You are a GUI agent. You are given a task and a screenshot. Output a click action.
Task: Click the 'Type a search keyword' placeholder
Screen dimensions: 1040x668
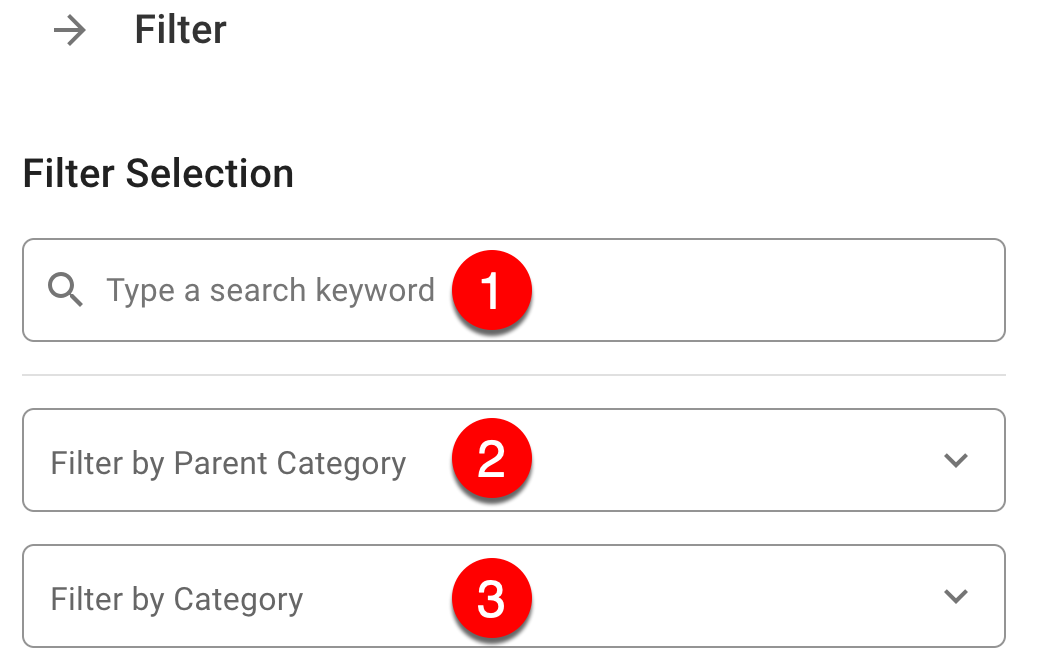tap(270, 291)
